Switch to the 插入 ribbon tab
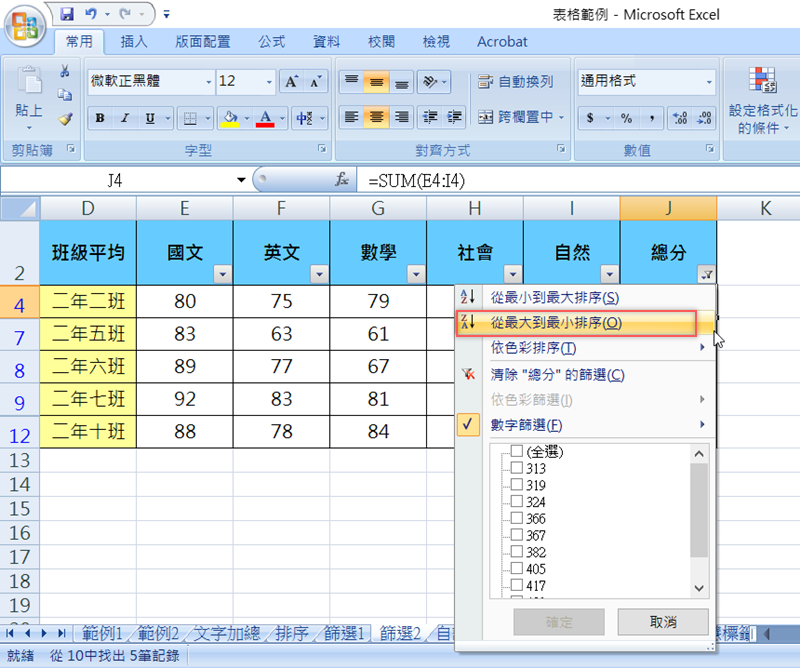Viewport: 800px width, 668px height. click(134, 42)
